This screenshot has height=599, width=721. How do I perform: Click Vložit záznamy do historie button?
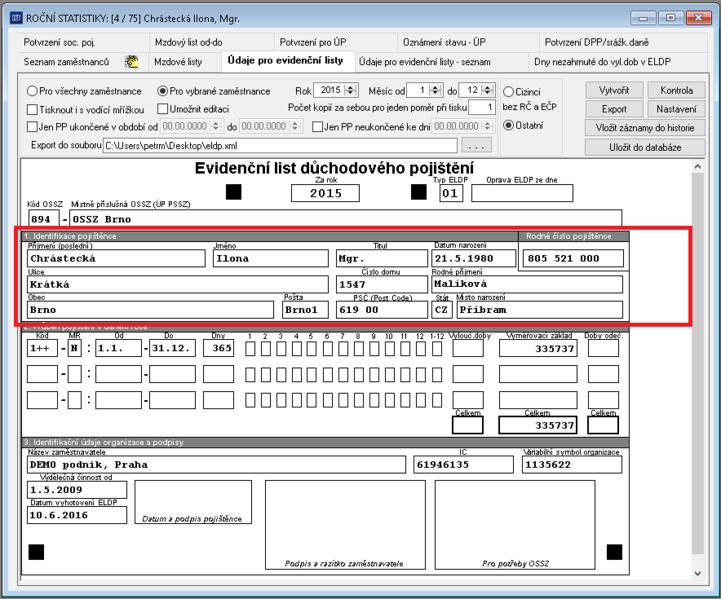[x=645, y=128]
